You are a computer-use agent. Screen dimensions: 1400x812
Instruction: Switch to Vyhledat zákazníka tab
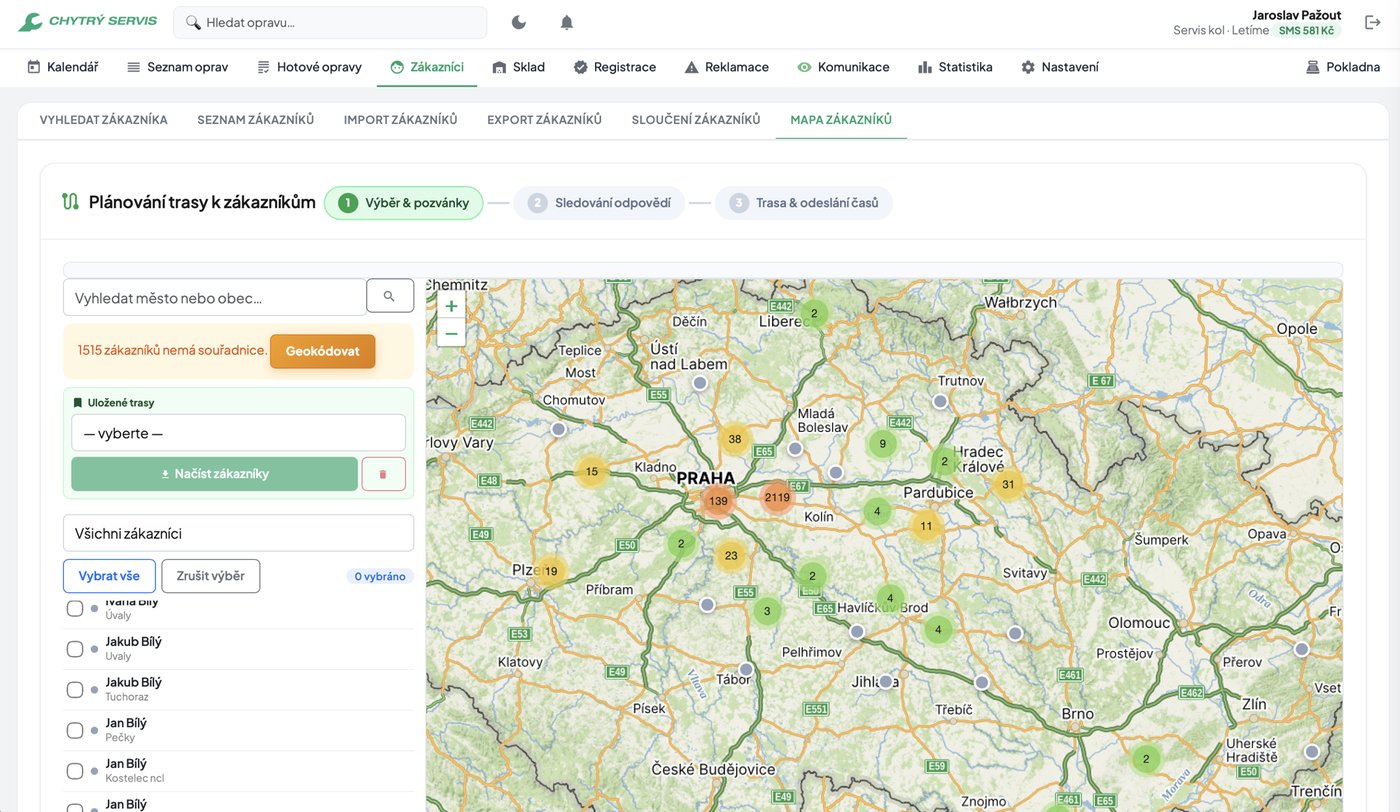[104, 120]
